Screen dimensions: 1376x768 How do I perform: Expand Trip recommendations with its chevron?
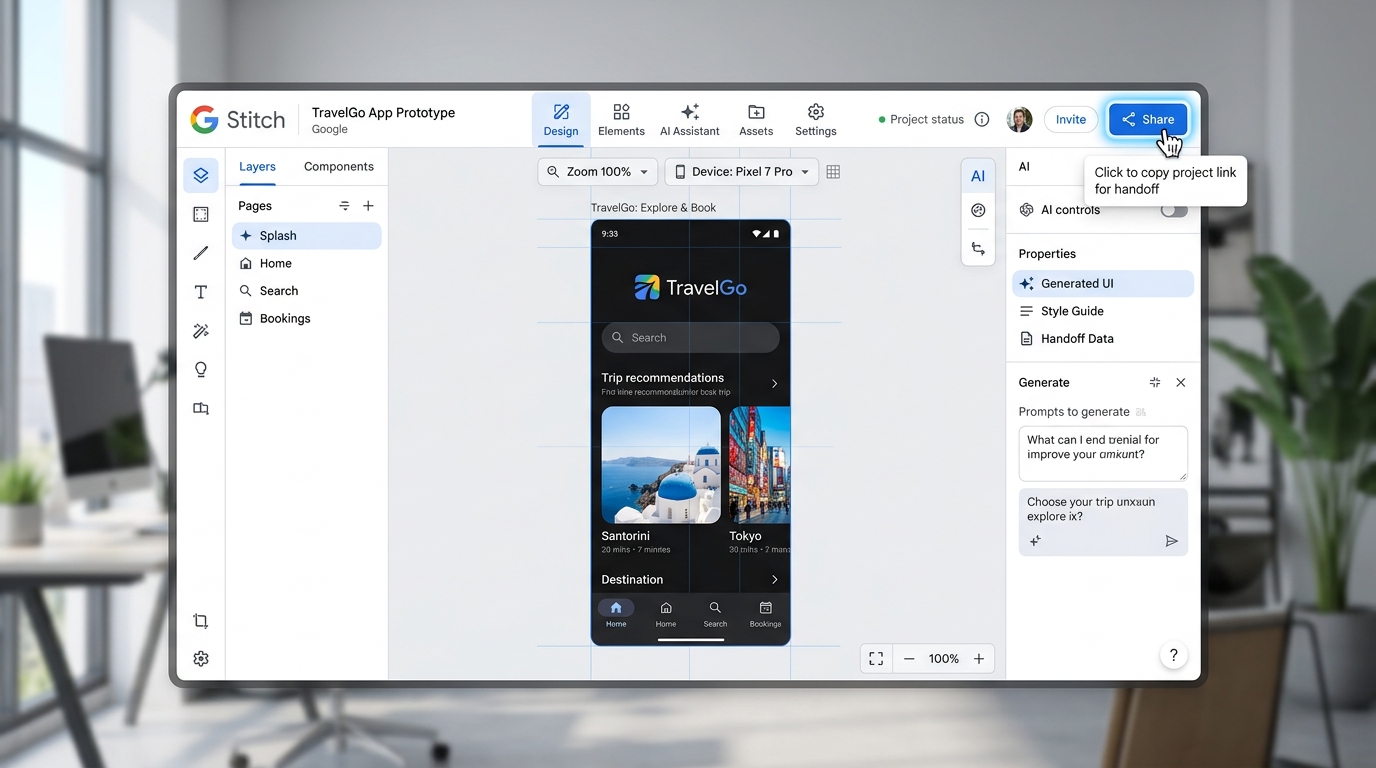774,384
